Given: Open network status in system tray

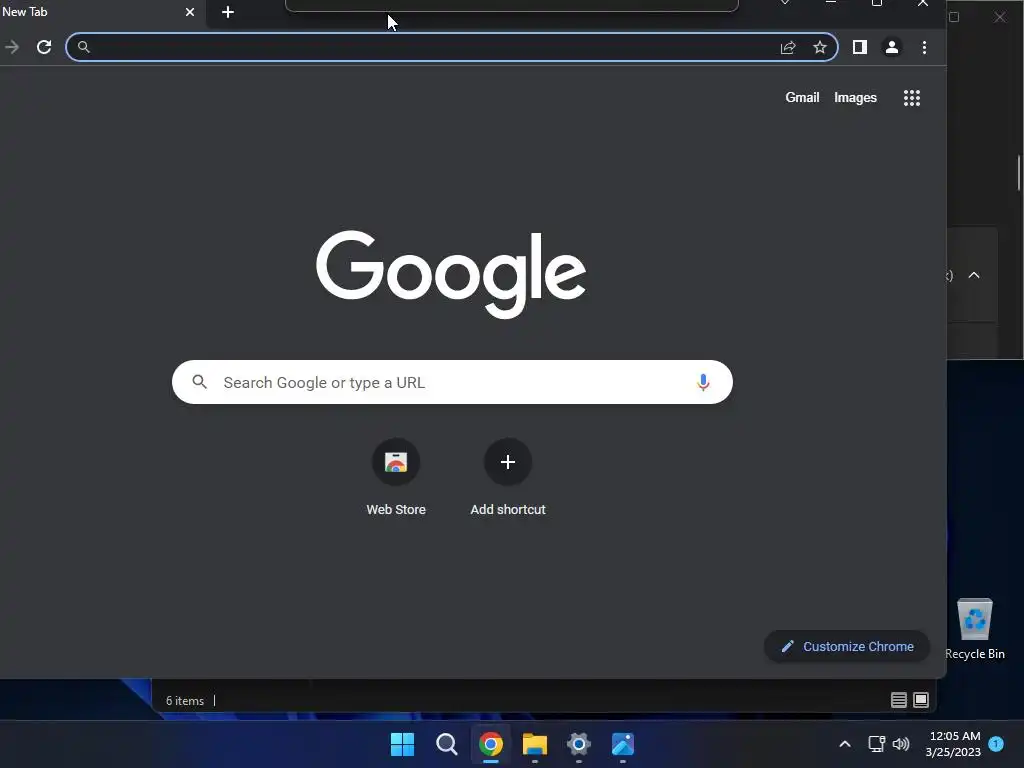Looking at the screenshot, I should click(x=876, y=744).
